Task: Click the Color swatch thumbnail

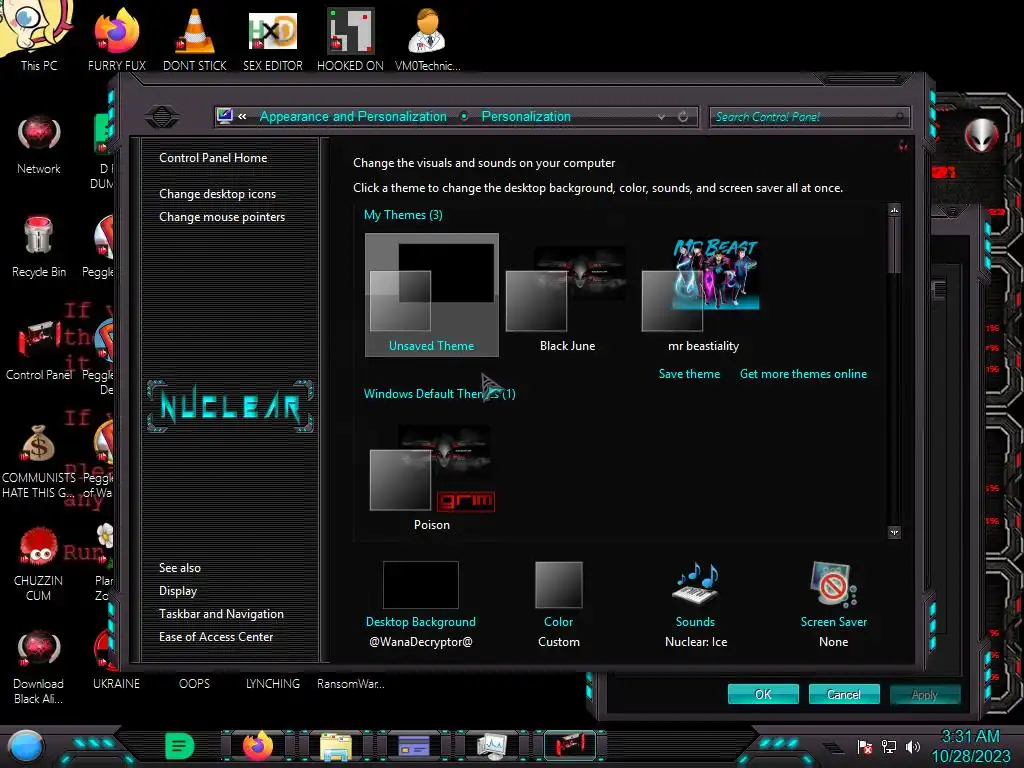Action: point(558,584)
